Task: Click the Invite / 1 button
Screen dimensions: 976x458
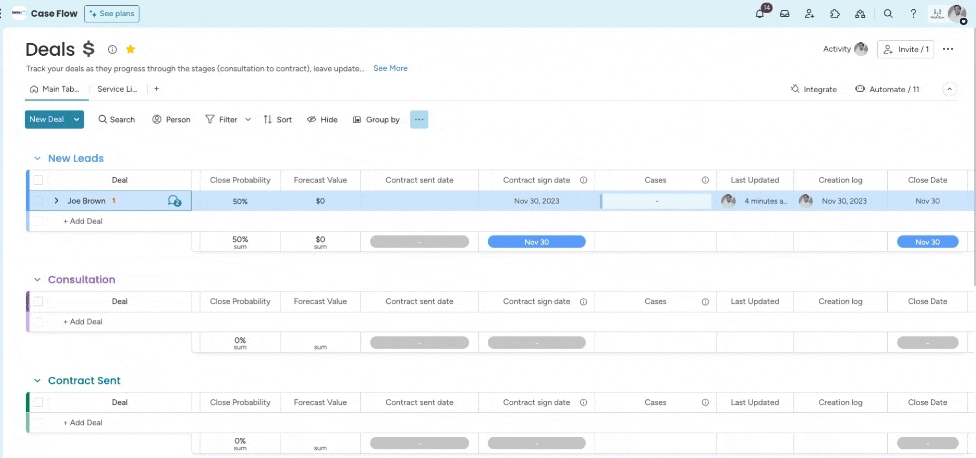Action: (905, 49)
